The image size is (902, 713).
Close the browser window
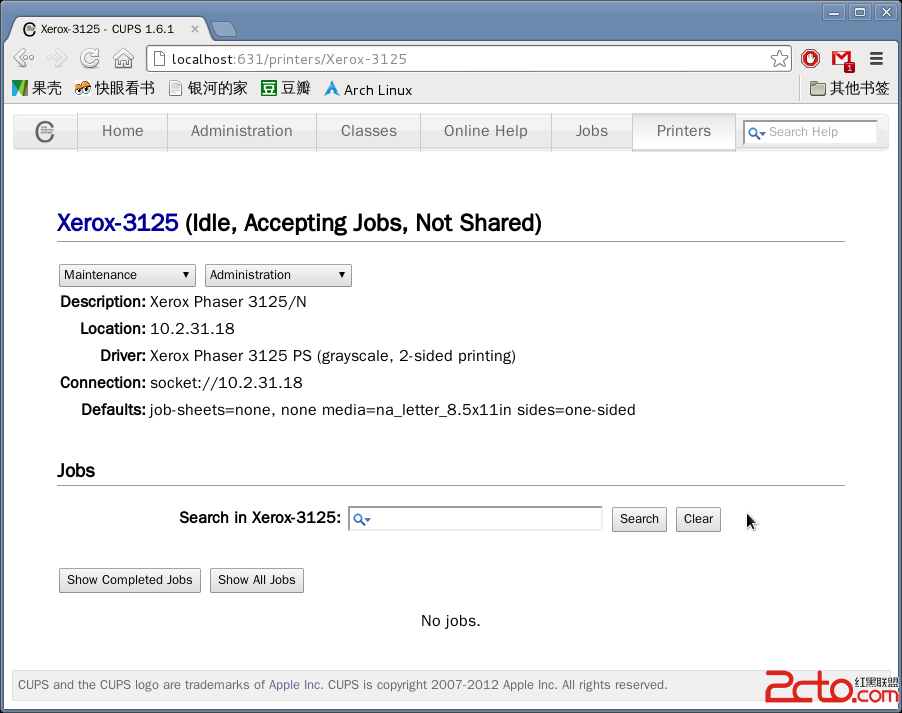click(x=886, y=12)
